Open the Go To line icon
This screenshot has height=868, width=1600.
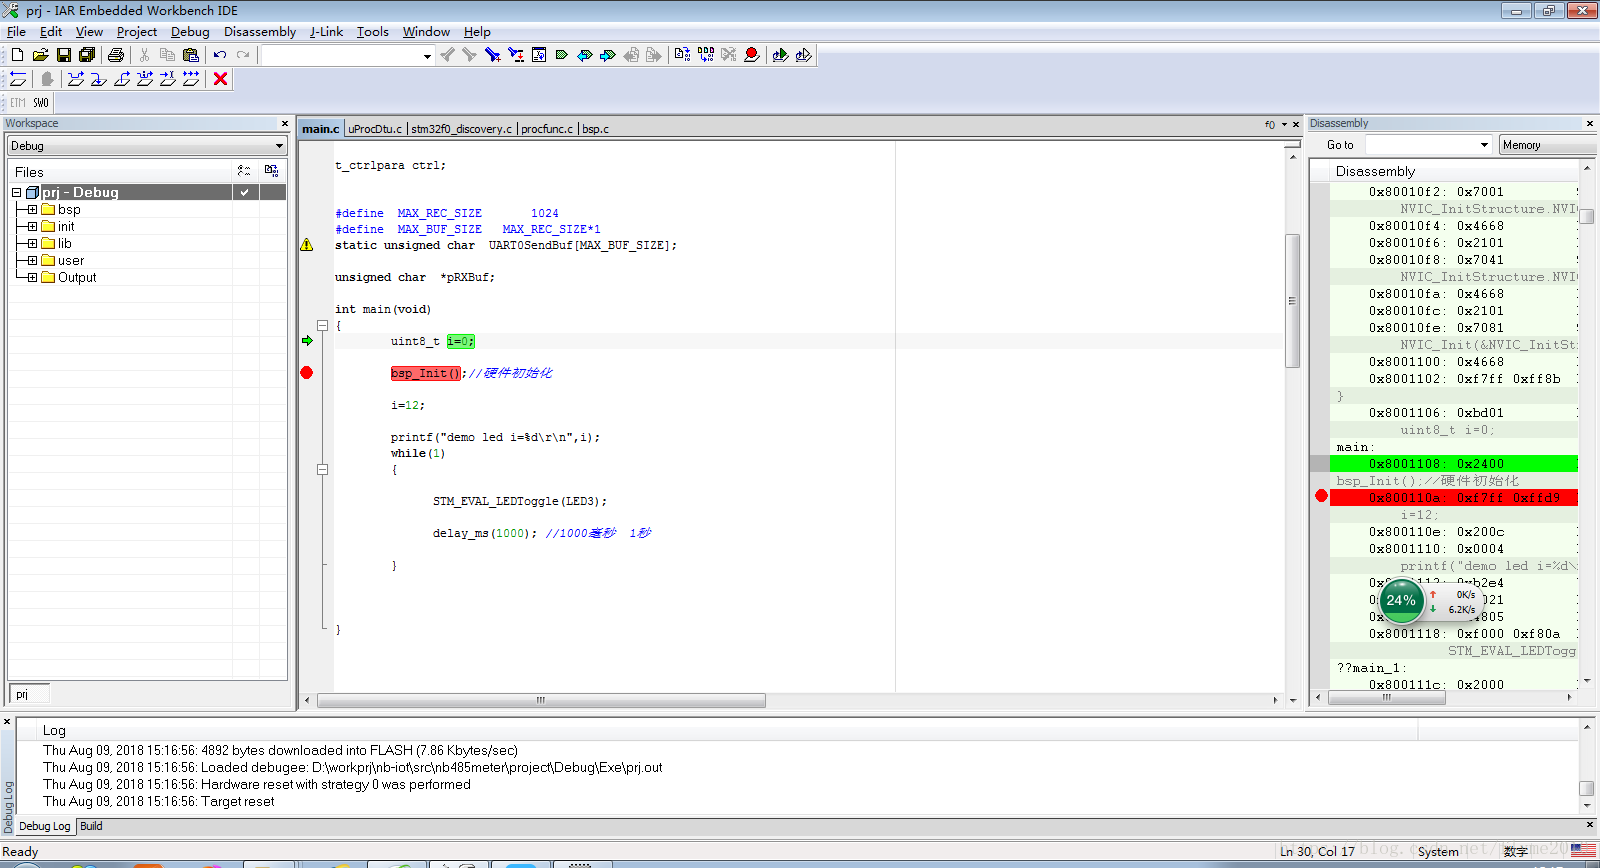point(538,55)
